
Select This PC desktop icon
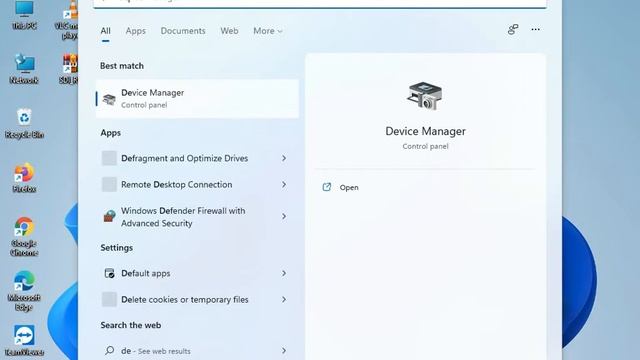(x=24, y=15)
